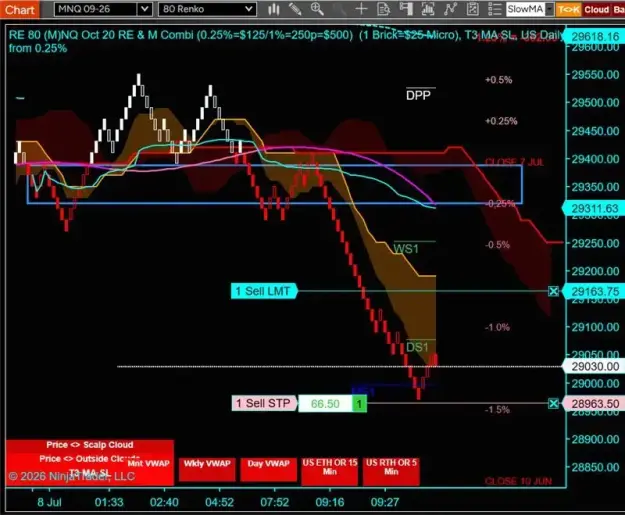Click the CLOSE 10 JUN label
Viewport: 625px width, 515px height.
click(x=518, y=481)
